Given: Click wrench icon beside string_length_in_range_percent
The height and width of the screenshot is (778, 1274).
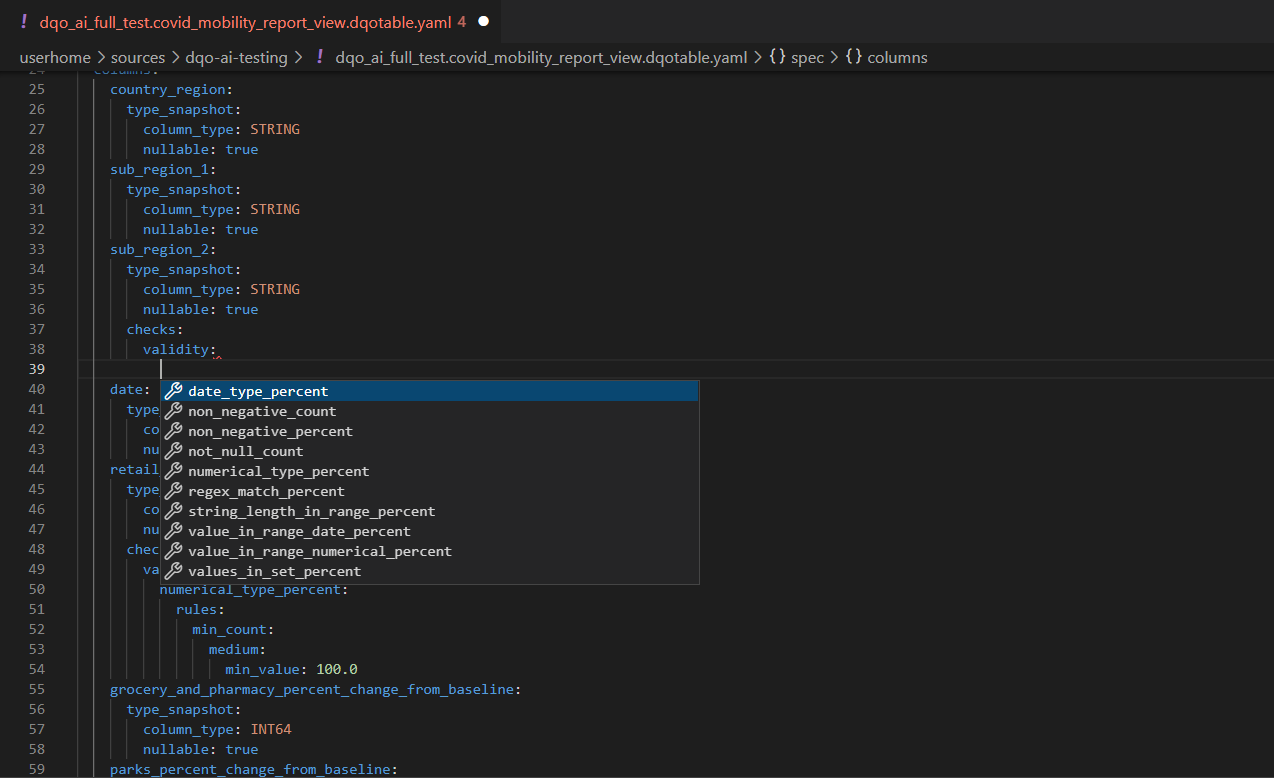Looking at the screenshot, I should pyautogui.click(x=173, y=511).
